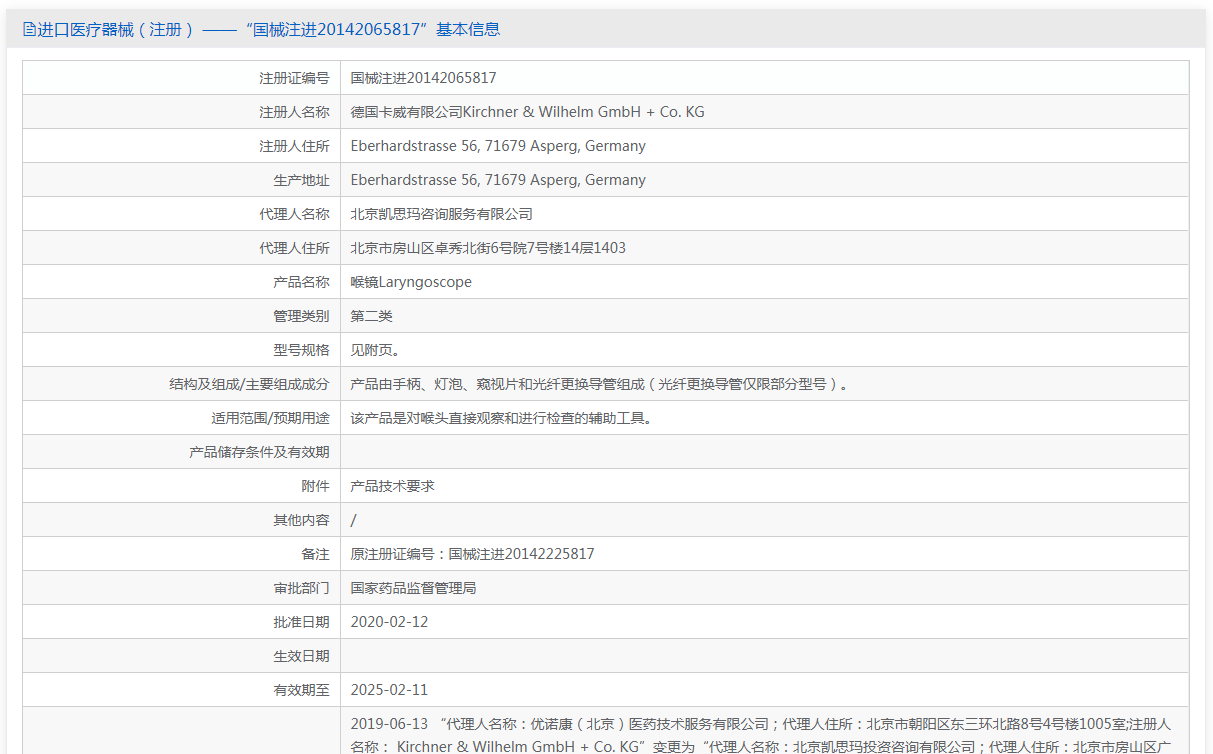
Task: Select the 生产地址 address value
Action: click(x=498, y=180)
